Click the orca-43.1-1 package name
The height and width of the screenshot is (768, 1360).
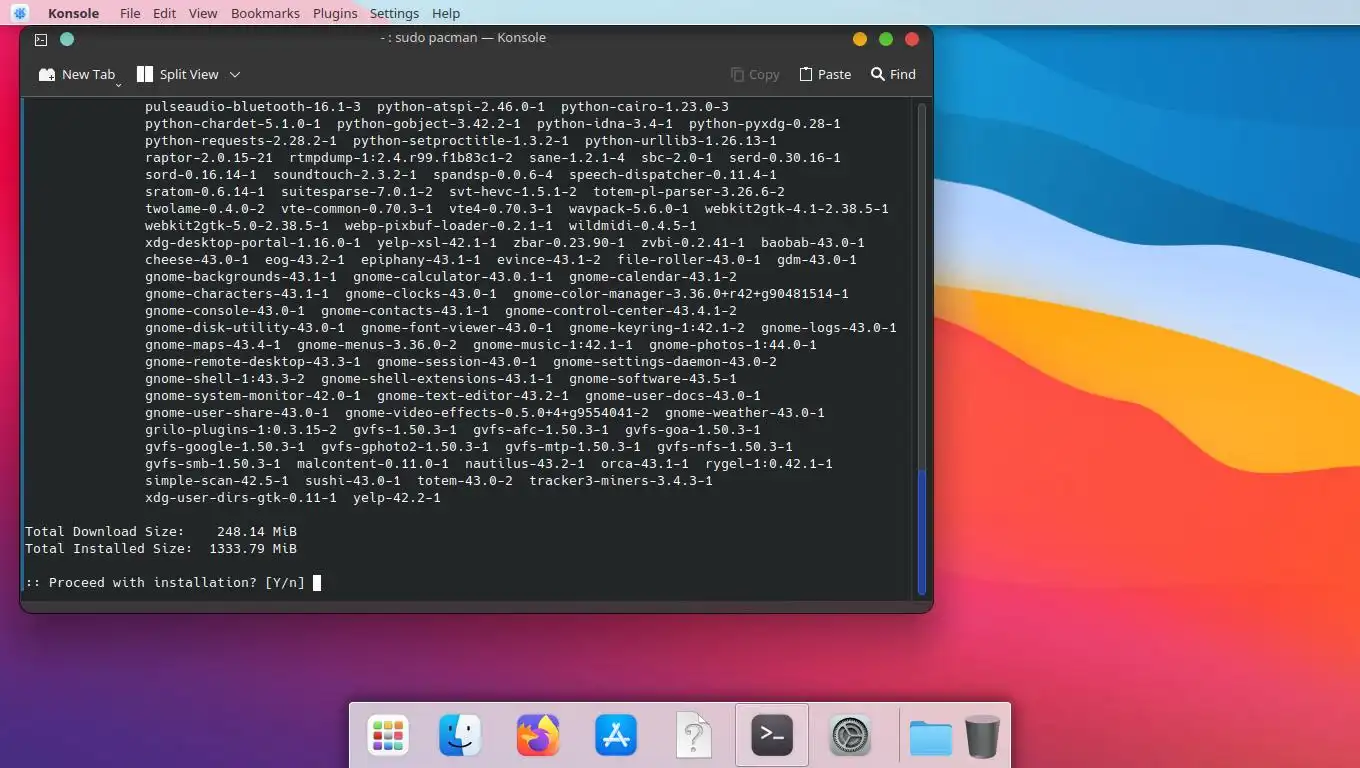click(x=645, y=463)
